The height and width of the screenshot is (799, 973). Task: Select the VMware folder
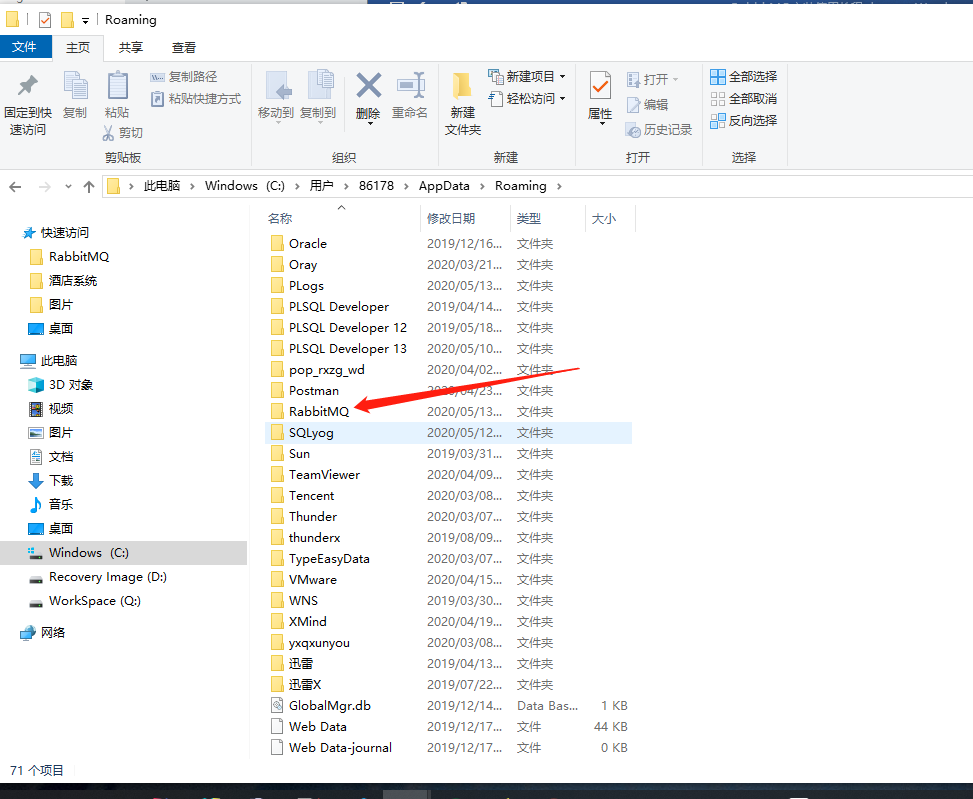pos(448,579)
